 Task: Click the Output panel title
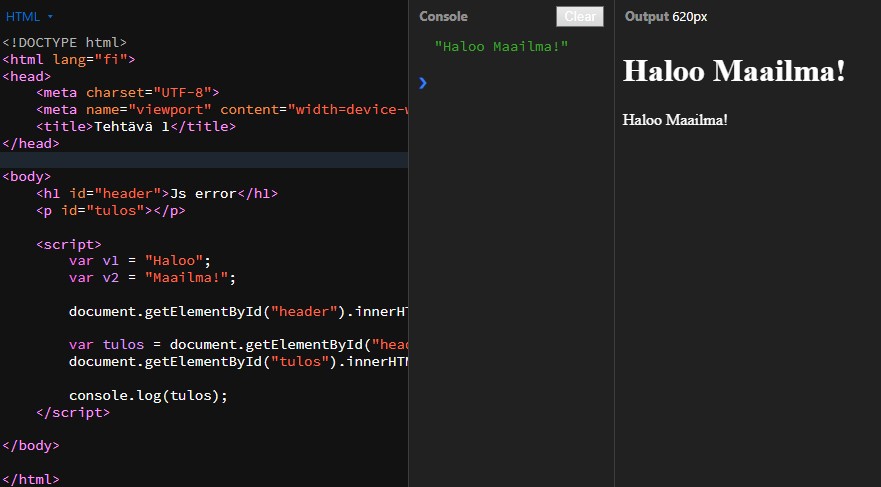click(646, 16)
